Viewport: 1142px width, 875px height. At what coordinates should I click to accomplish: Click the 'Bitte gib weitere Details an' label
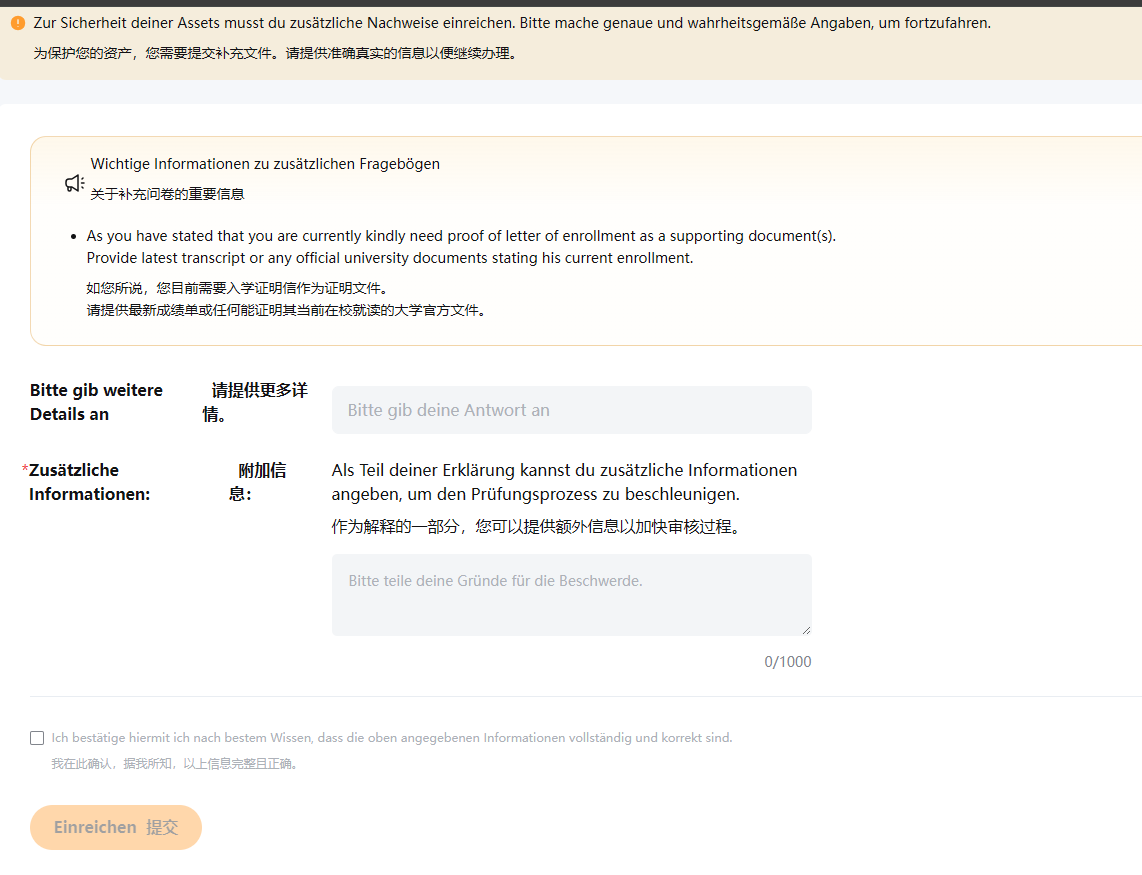96,402
